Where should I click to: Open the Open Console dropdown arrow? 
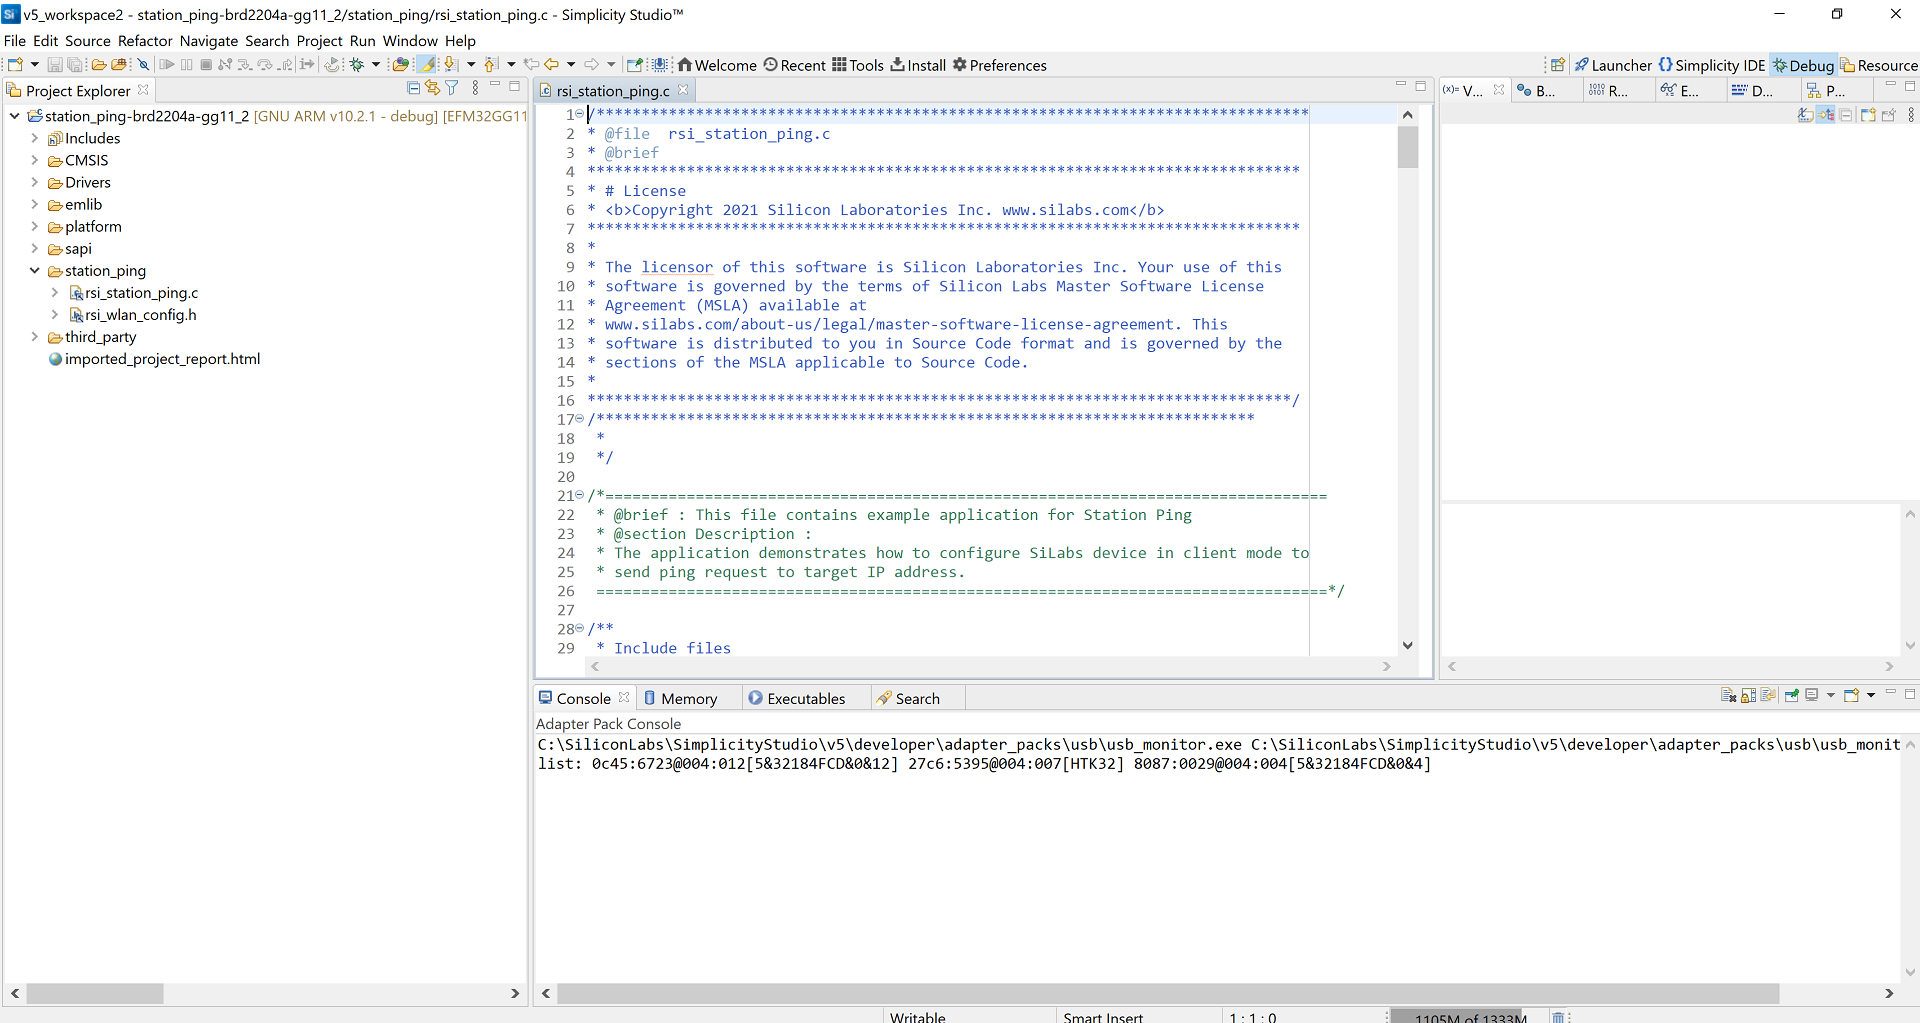(x=1870, y=695)
